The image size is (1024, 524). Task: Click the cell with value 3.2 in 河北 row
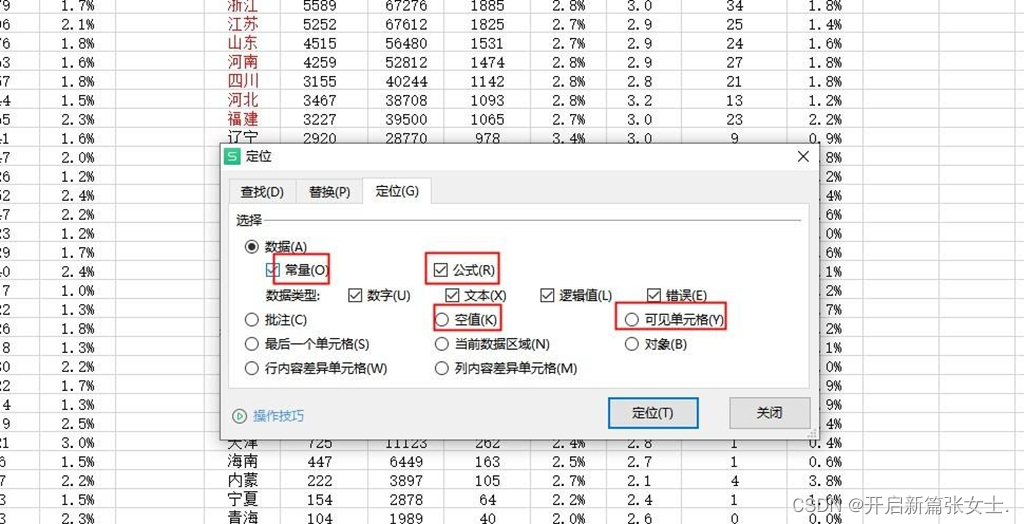(x=643, y=100)
